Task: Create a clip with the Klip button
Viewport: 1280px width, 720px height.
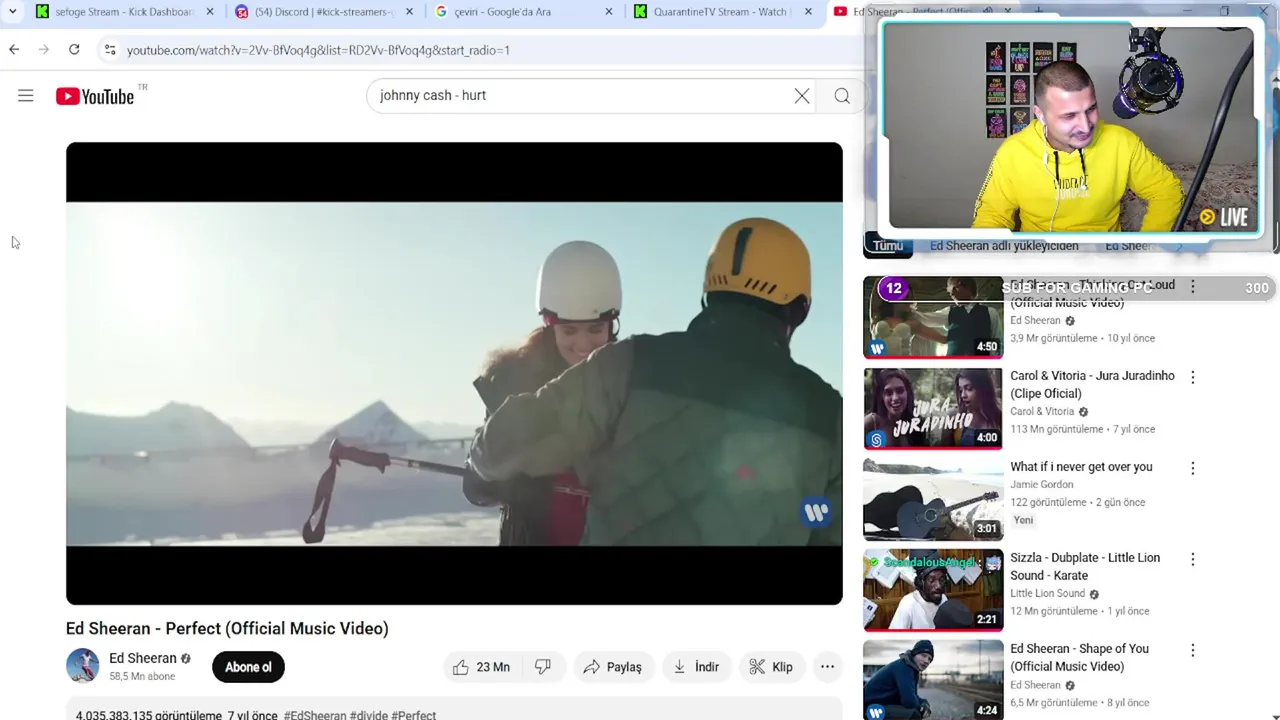Action: [x=771, y=667]
